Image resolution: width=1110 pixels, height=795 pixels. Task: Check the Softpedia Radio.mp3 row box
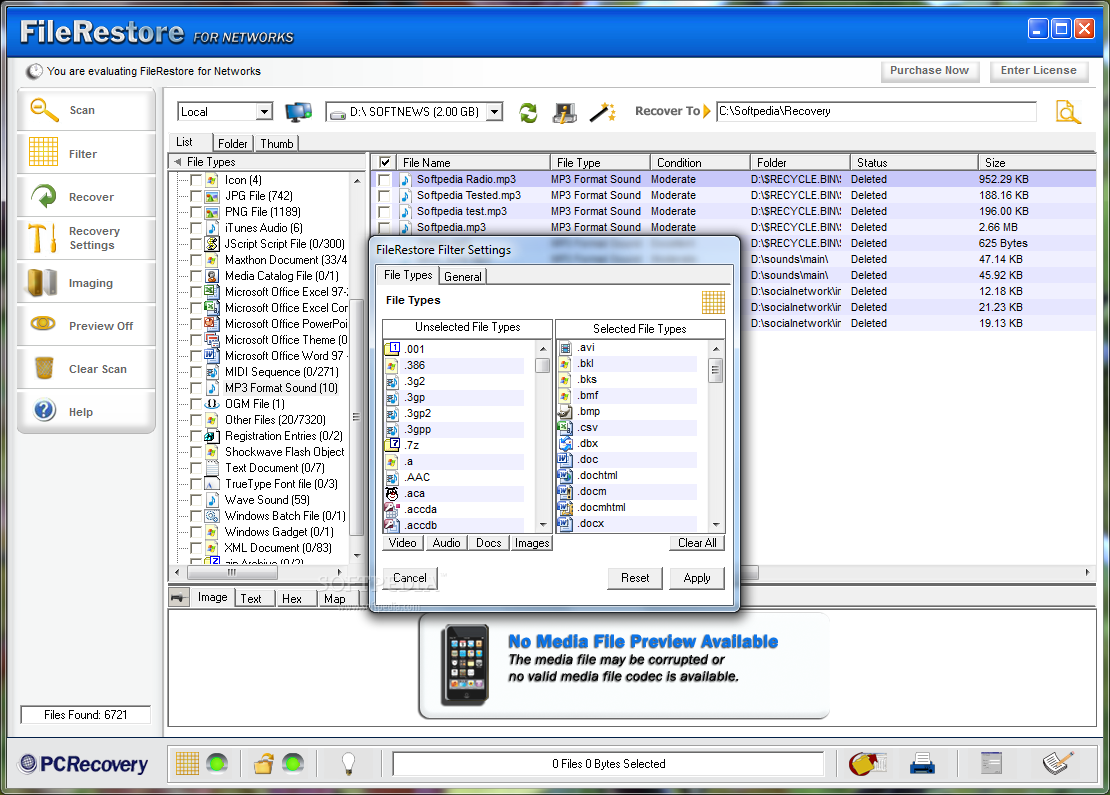click(384, 180)
